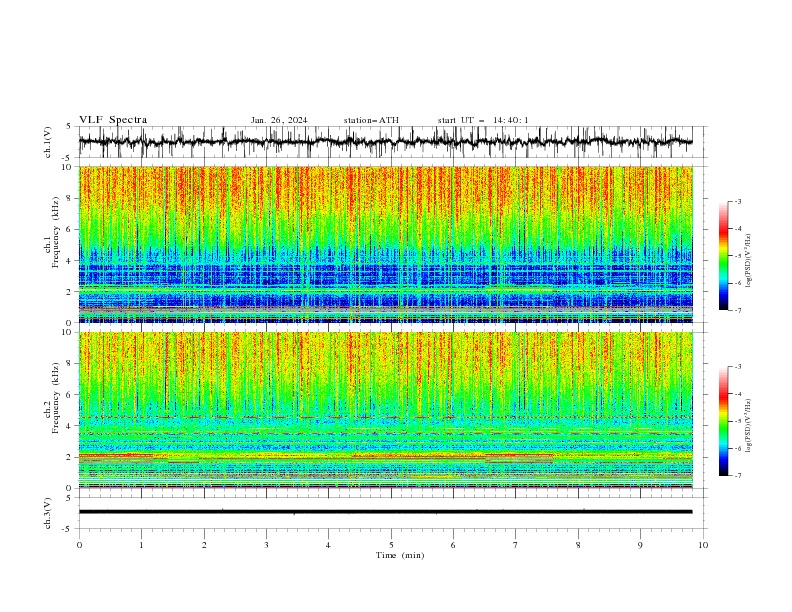792x612 pixels.
Task: Click inside the ch.2 spectrogram panel
Action: point(385,410)
